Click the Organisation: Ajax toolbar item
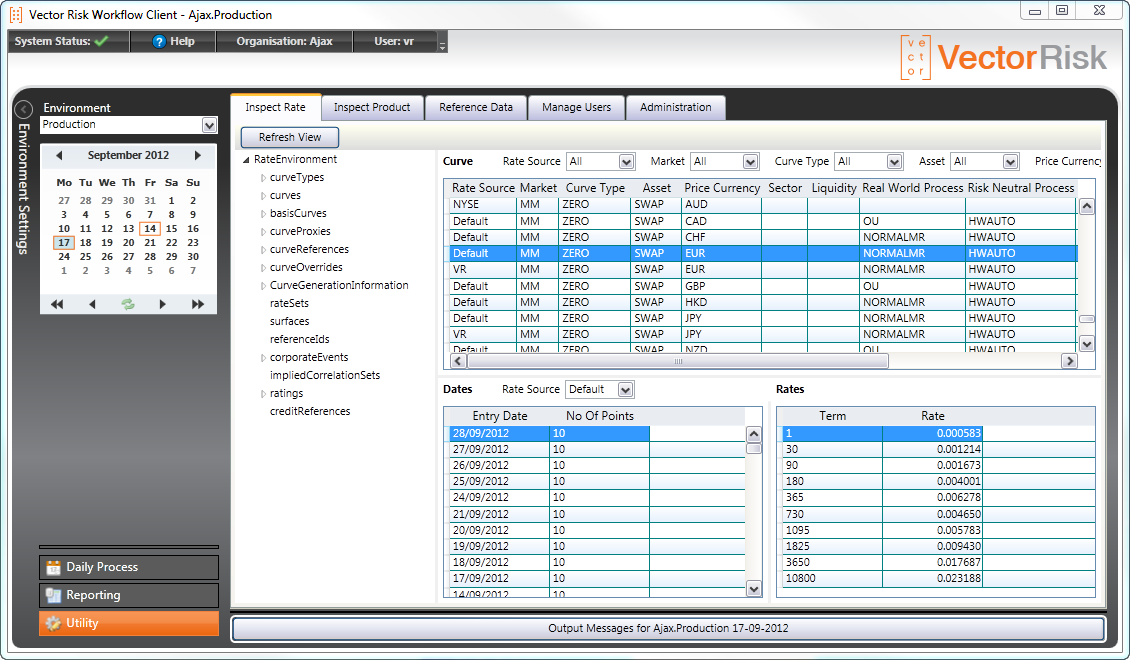Viewport: 1130px width, 660px height. 285,41
